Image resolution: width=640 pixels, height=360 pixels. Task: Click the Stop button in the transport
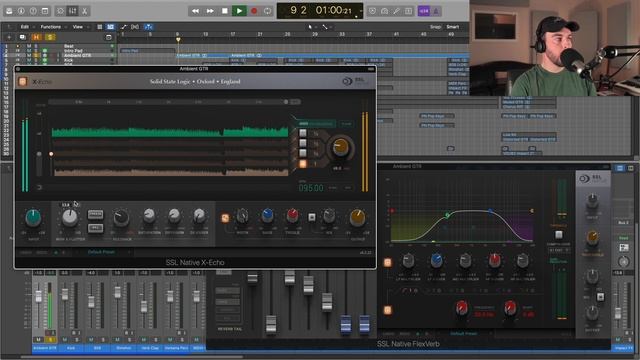(x=224, y=11)
